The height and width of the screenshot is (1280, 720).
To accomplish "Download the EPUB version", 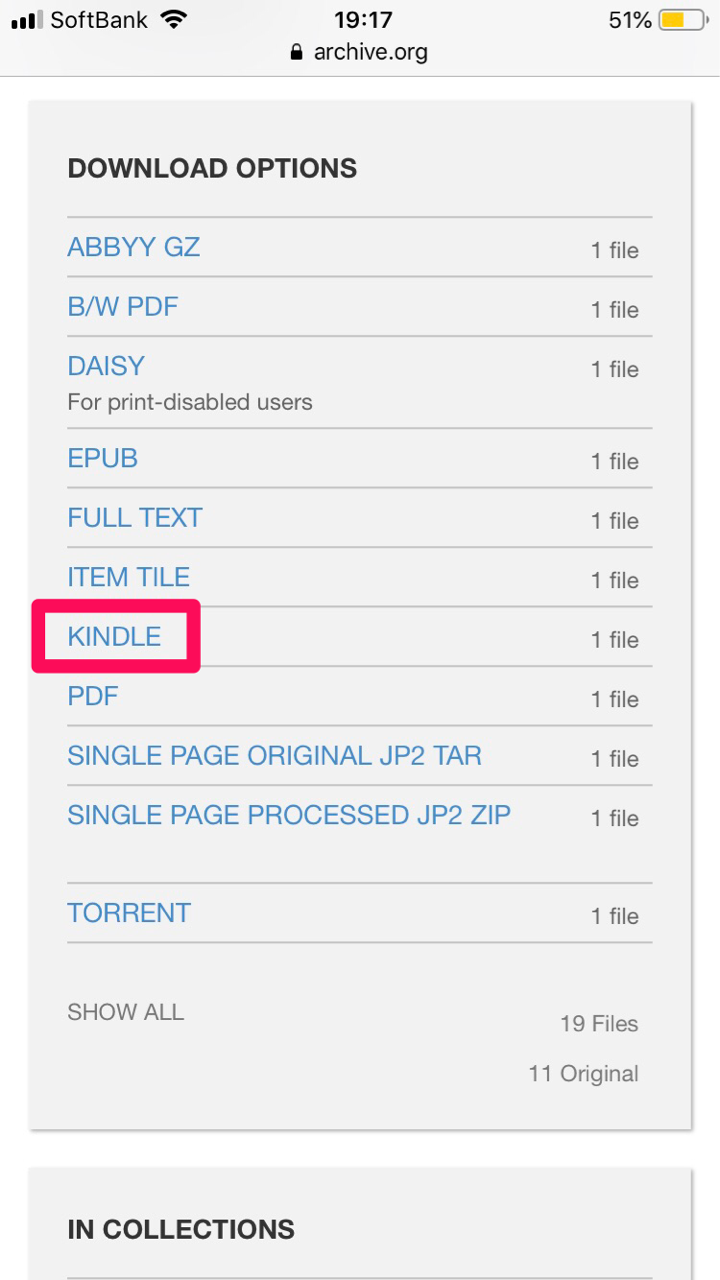I will [102, 458].
